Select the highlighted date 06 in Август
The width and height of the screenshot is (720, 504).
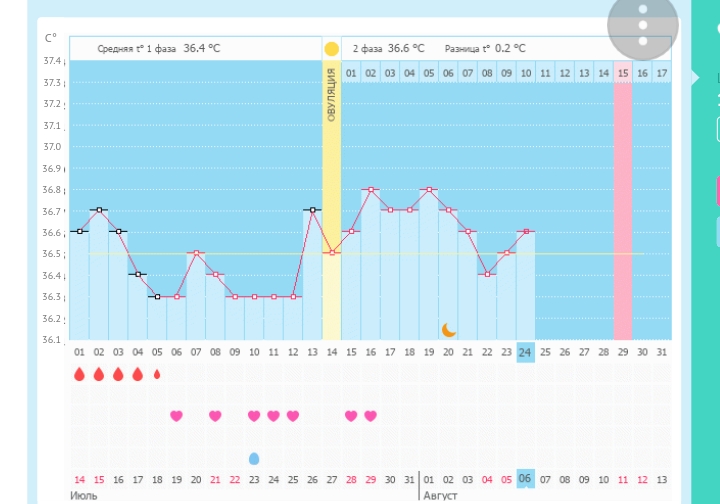click(x=525, y=479)
